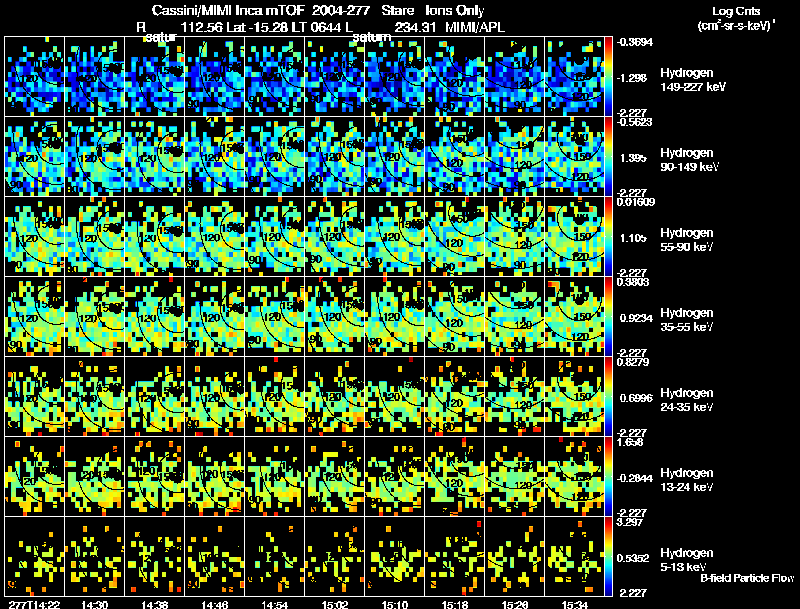Open the 5-13 keV image panel at 15:02
This screenshot has width=800, height=609.
[335, 557]
